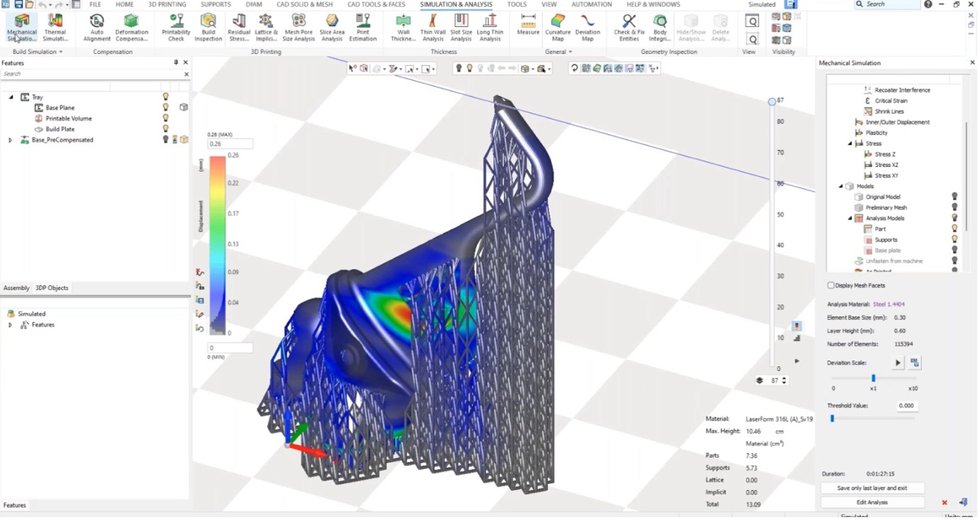The image size is (980, 520).
Task: Open the Build Simulation group dropdown
Action: pyautogui.click(x=61, y=51)
